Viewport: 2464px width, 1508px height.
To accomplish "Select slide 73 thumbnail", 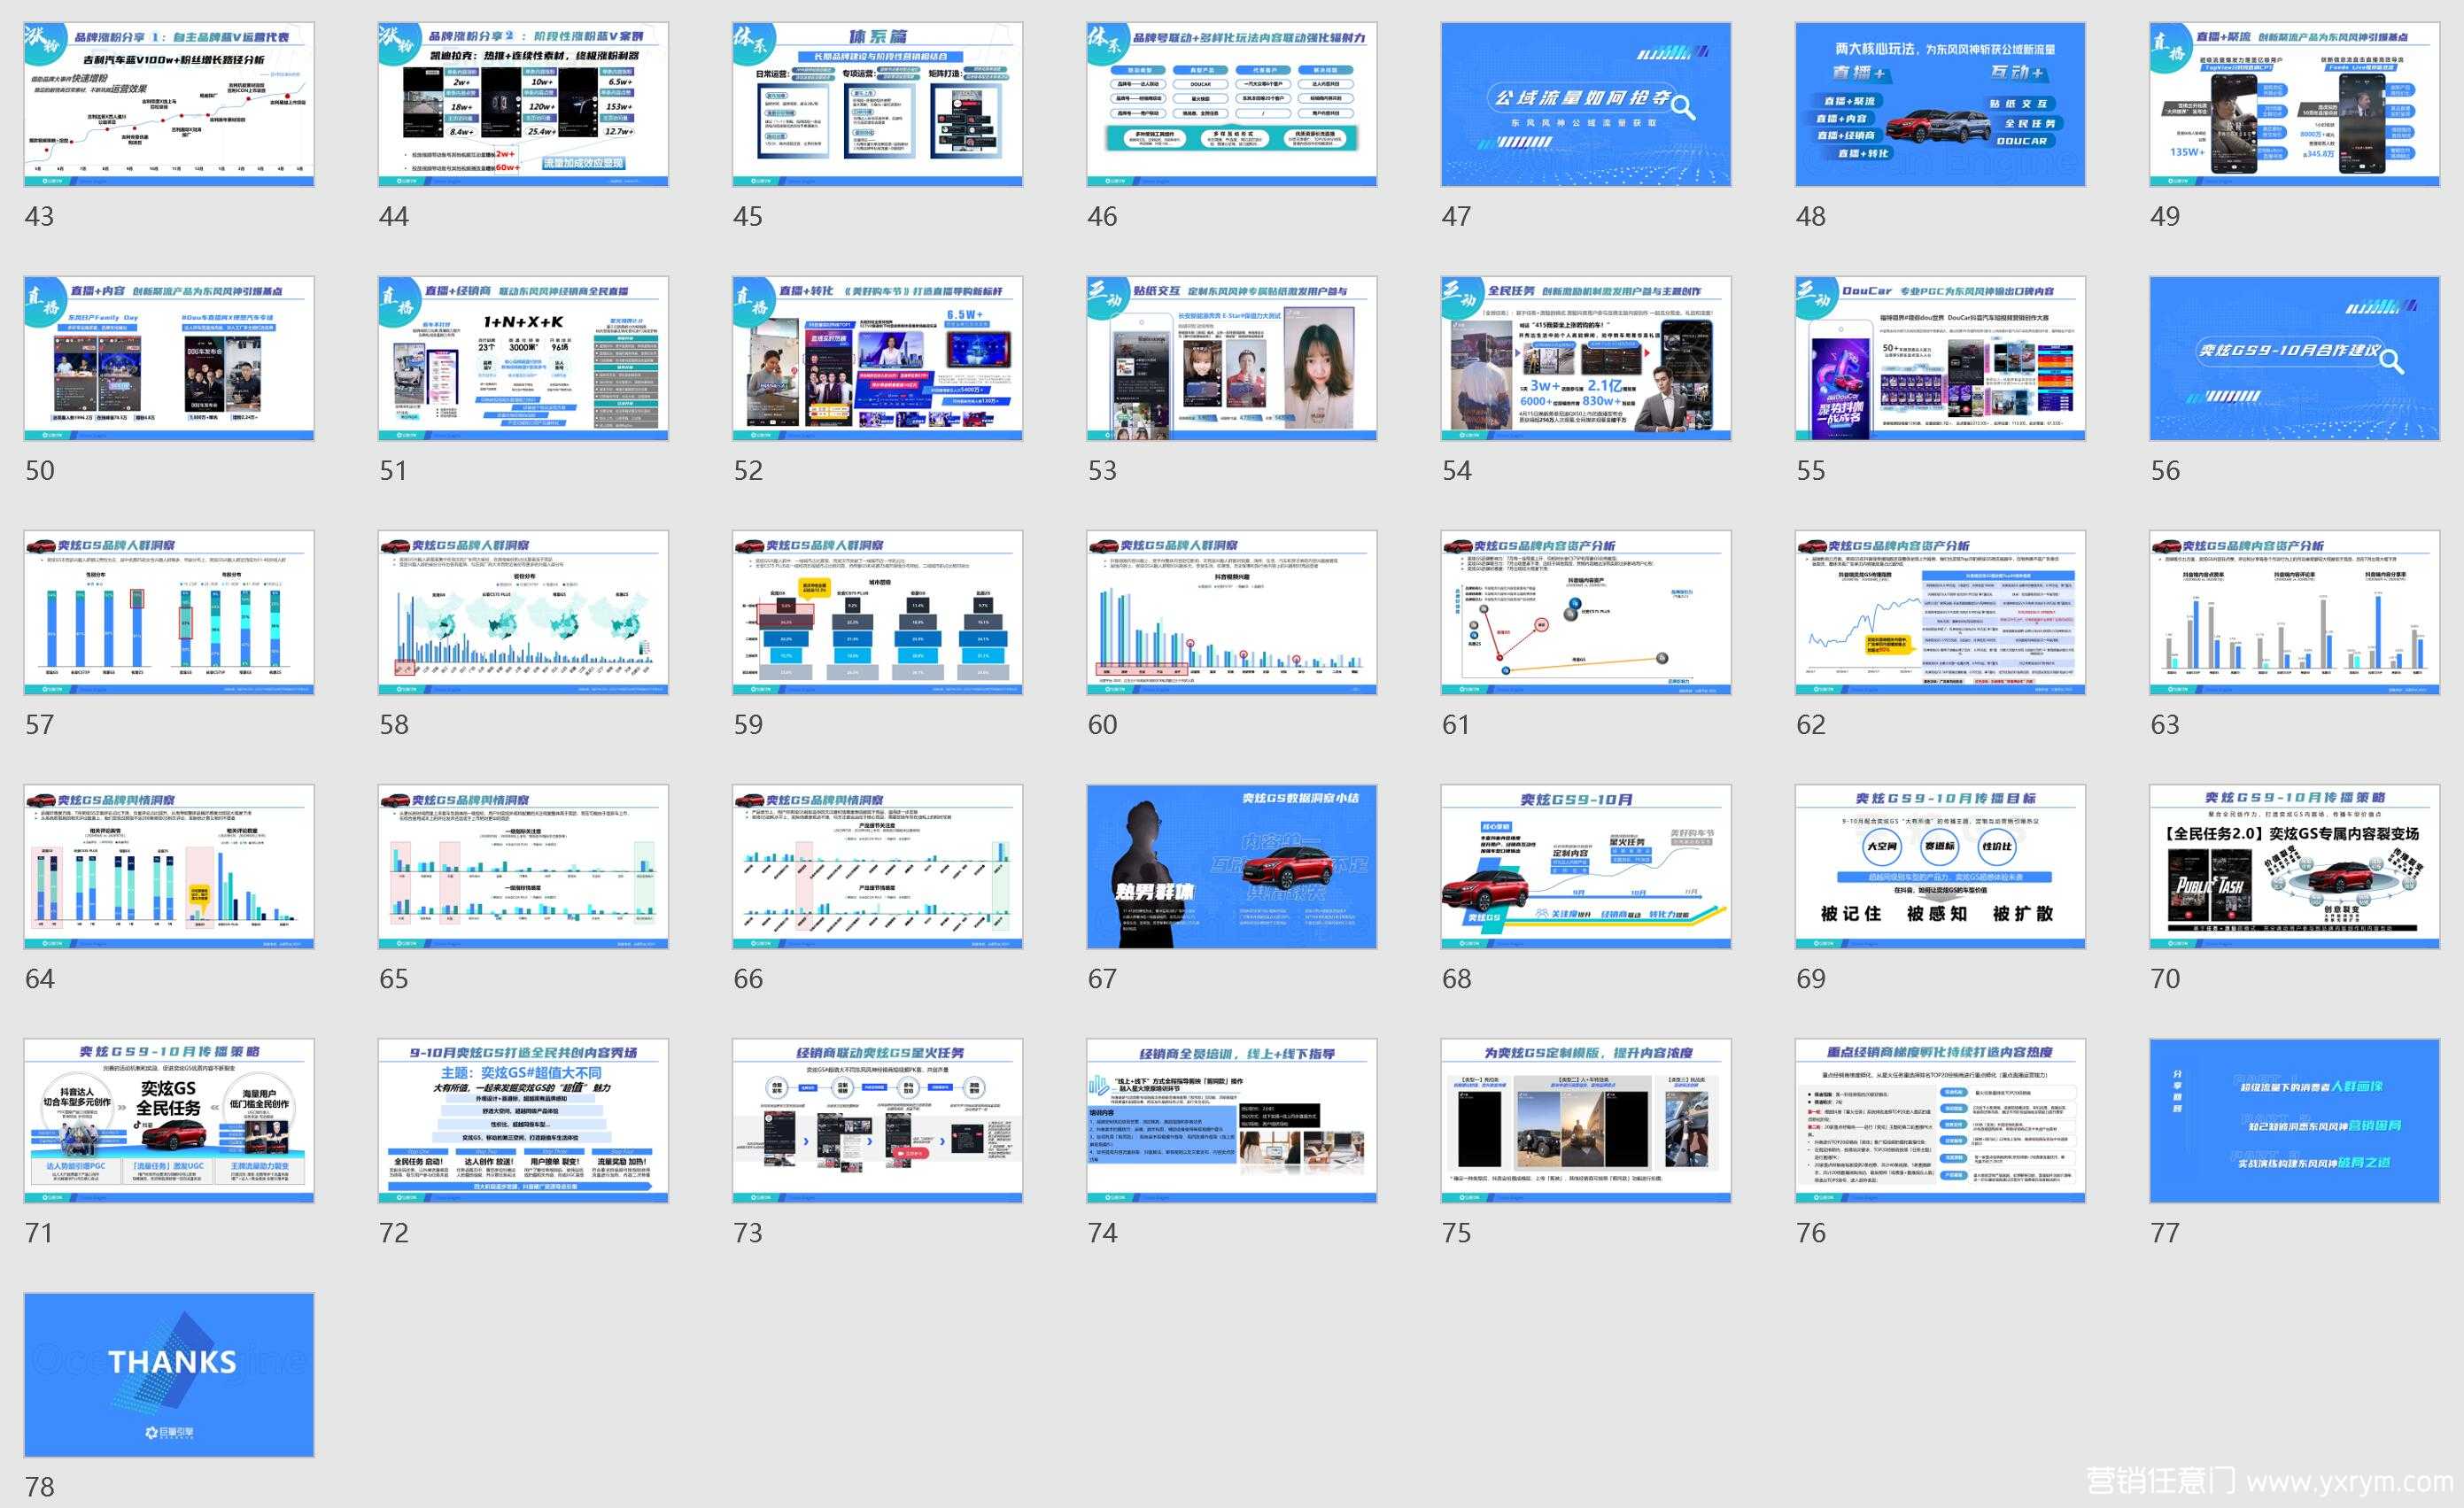I will tap(877, 1120).
